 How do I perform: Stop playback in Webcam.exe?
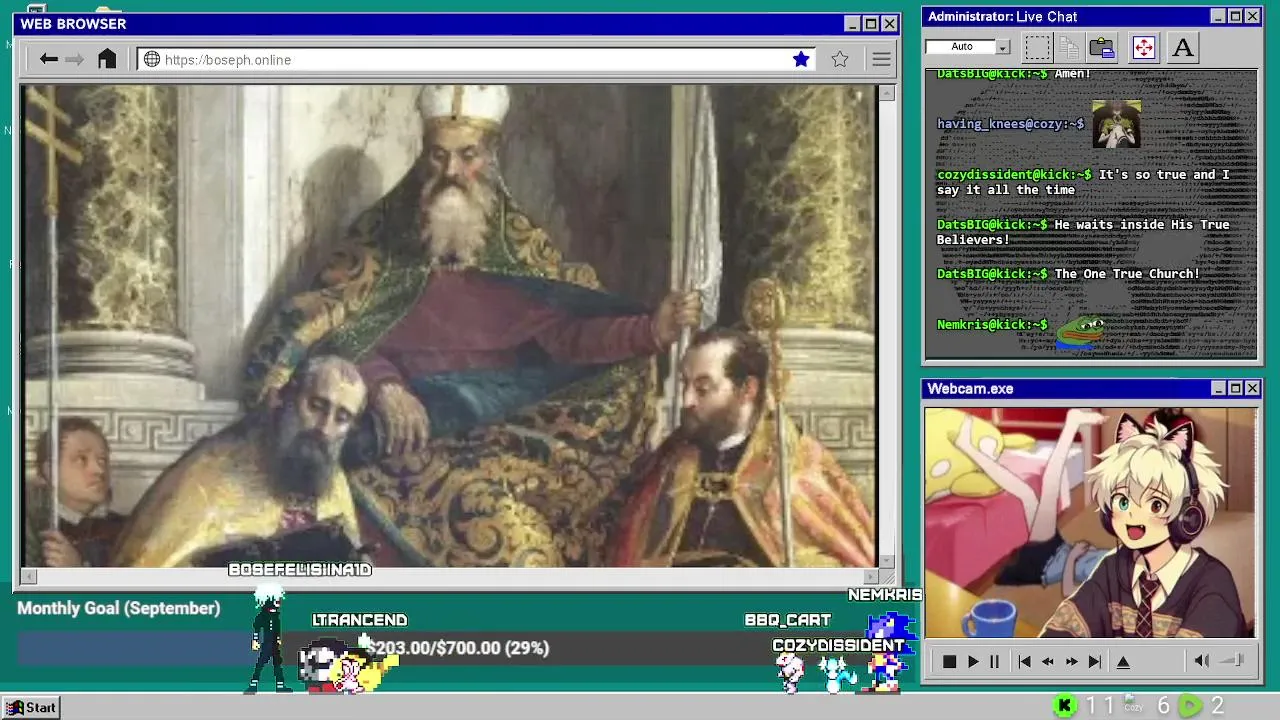click(949, 661)
